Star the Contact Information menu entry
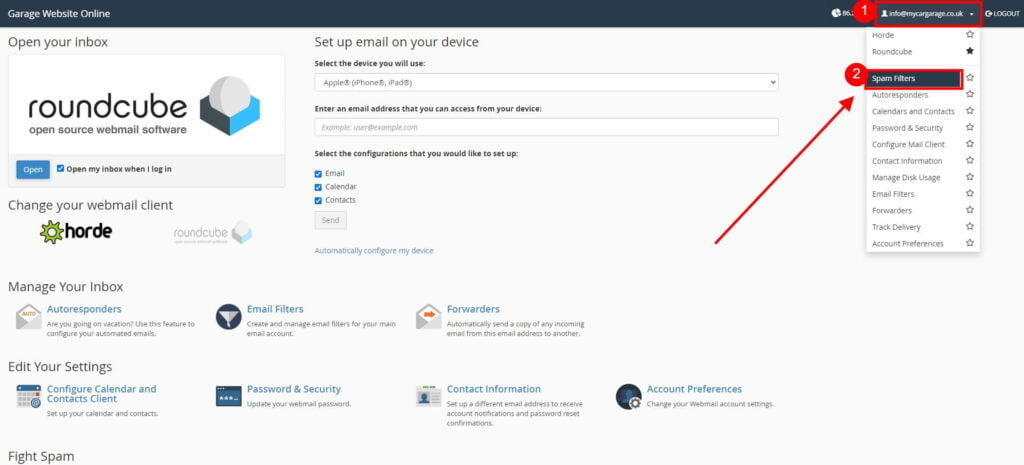1024x465 pixels. point(970,160)
